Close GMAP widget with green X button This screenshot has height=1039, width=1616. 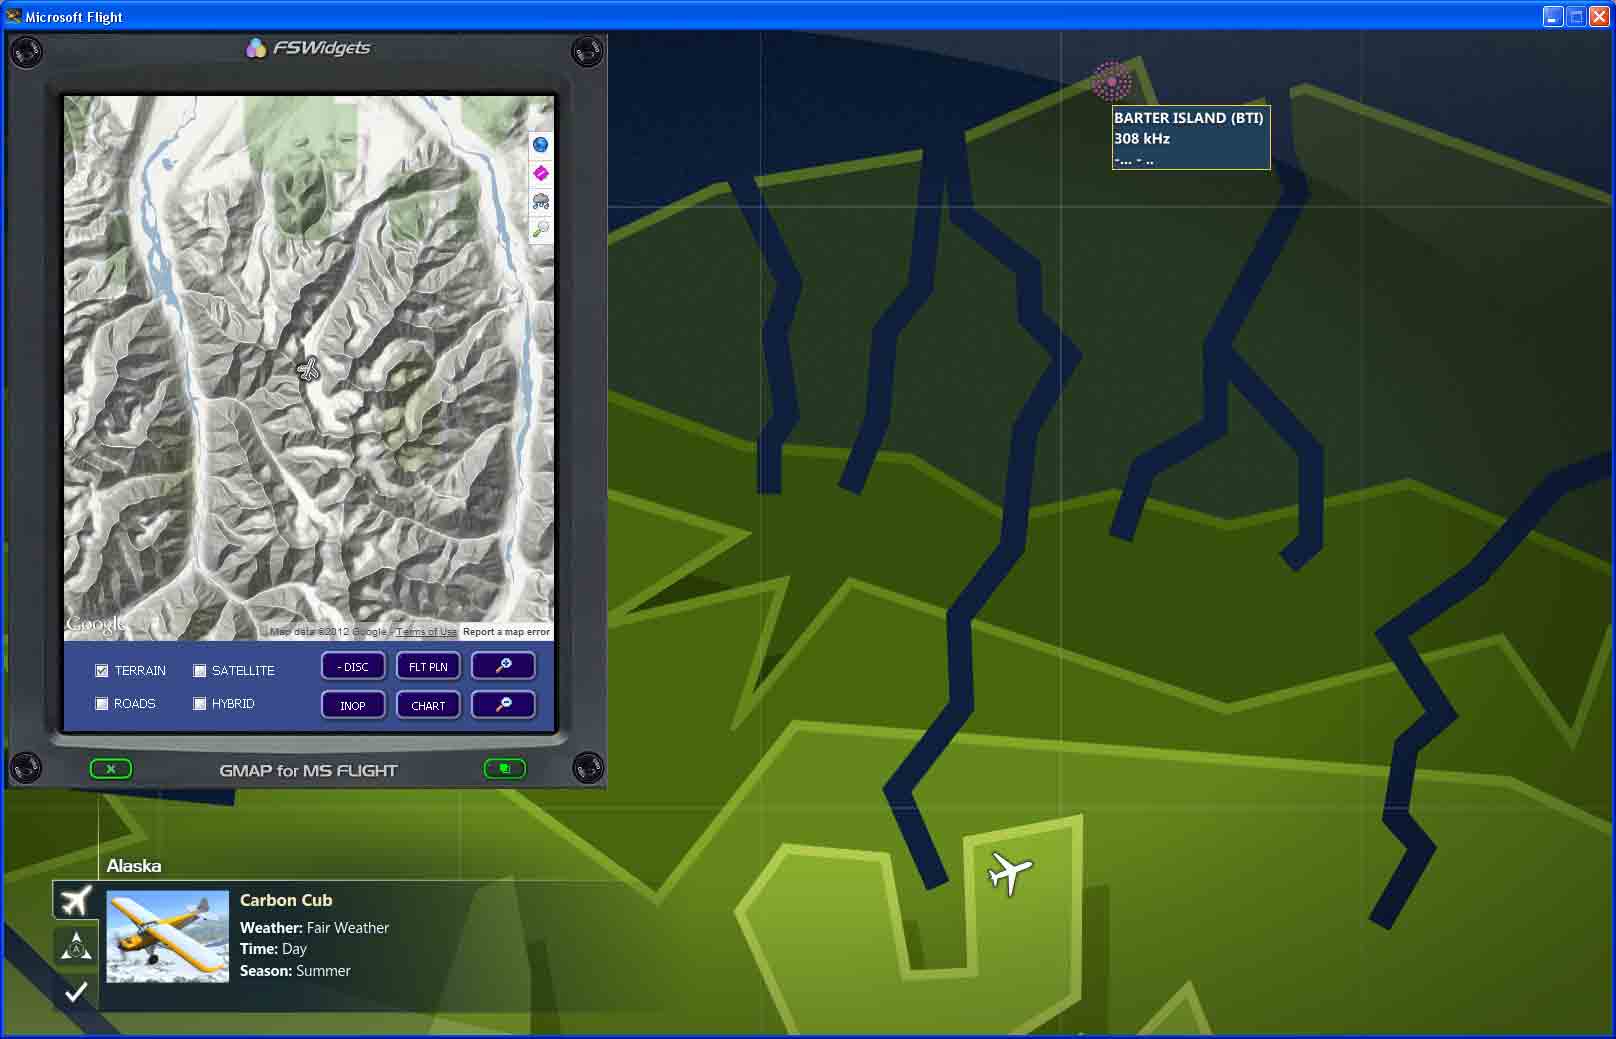pos(111,769)
